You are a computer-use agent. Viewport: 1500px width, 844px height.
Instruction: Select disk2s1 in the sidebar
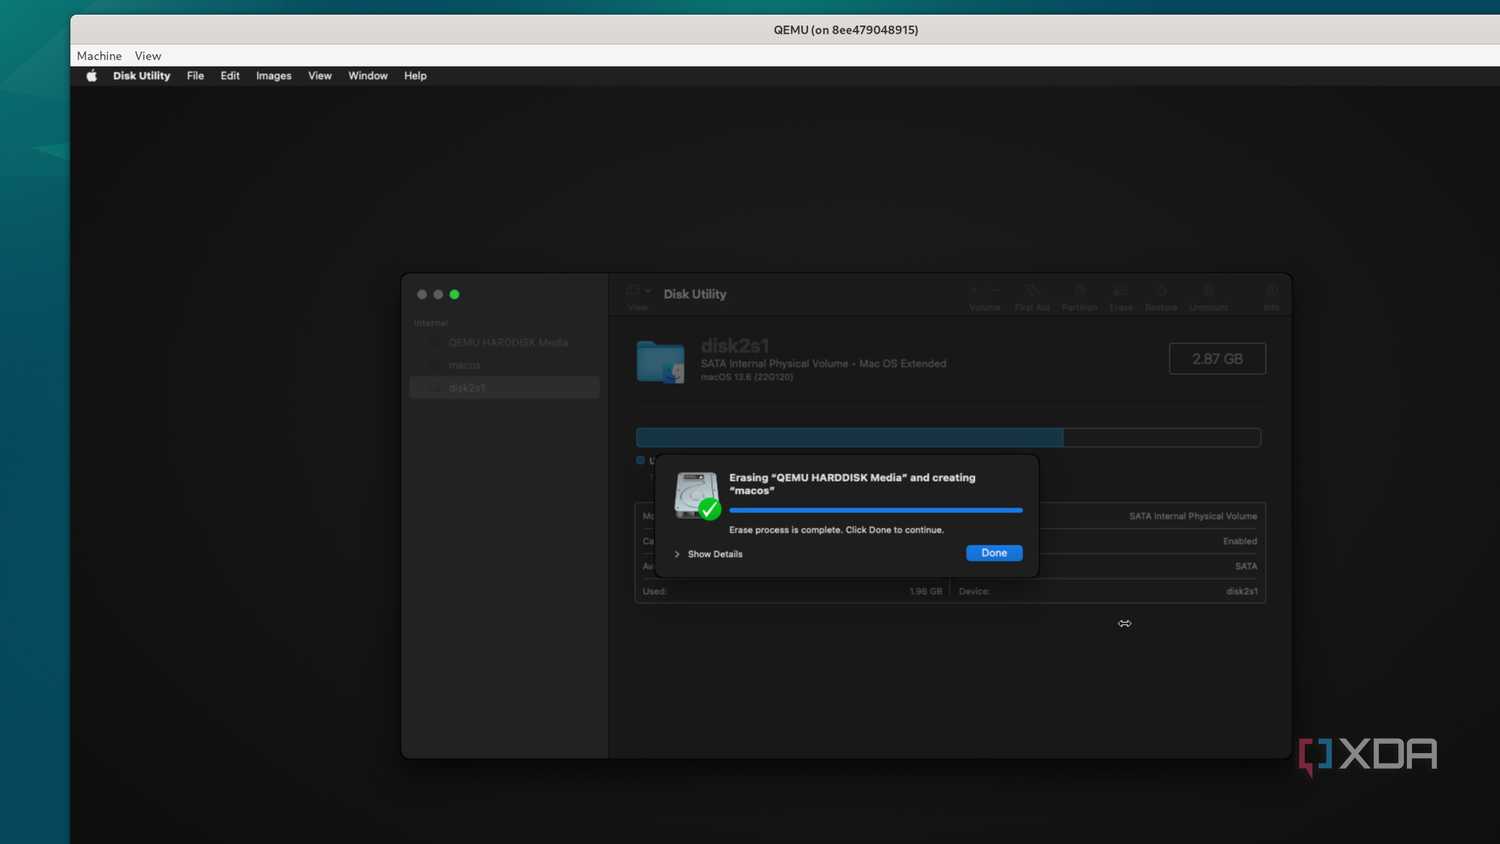(505, 388)
